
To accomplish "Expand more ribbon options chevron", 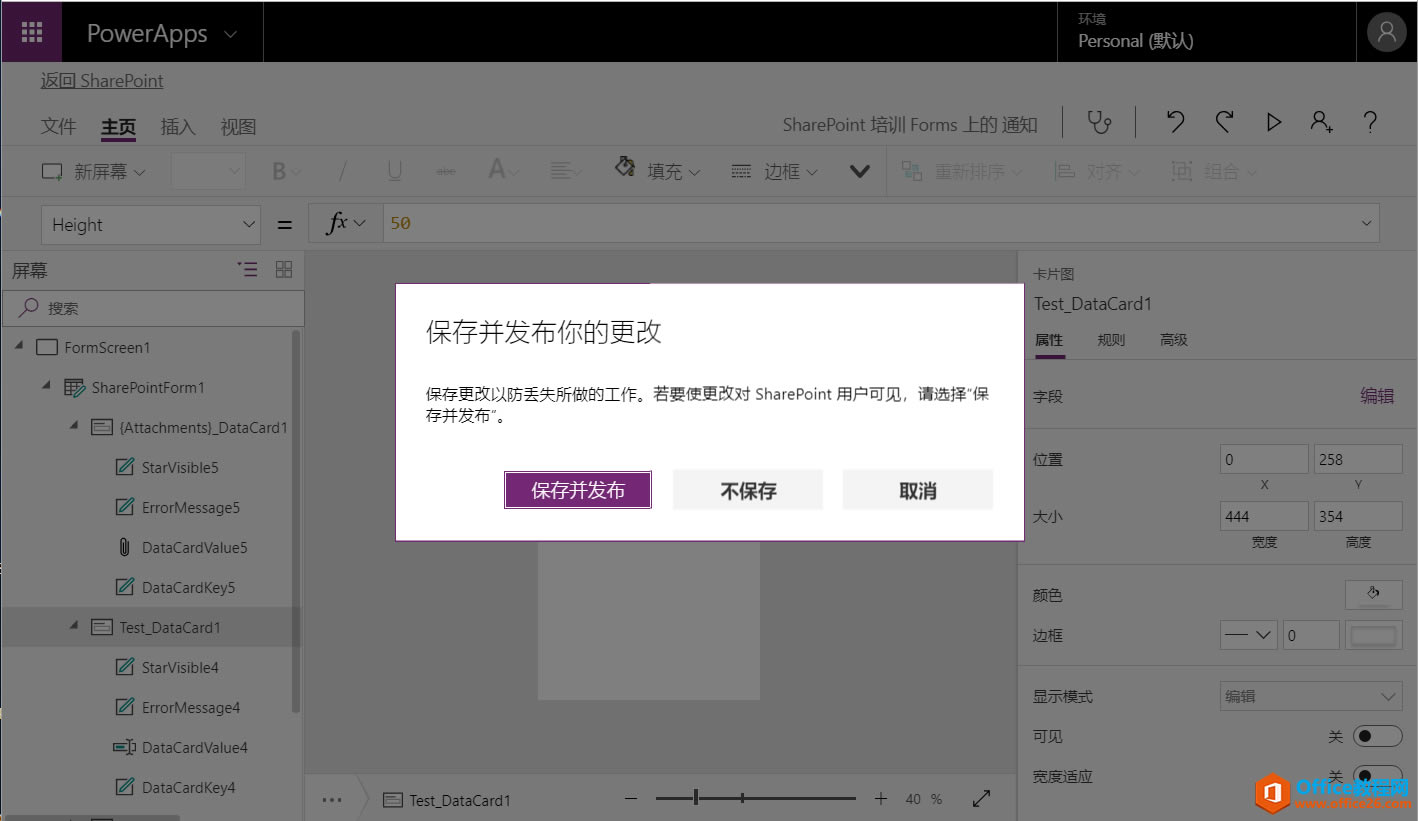I will [x=859, y=172].
